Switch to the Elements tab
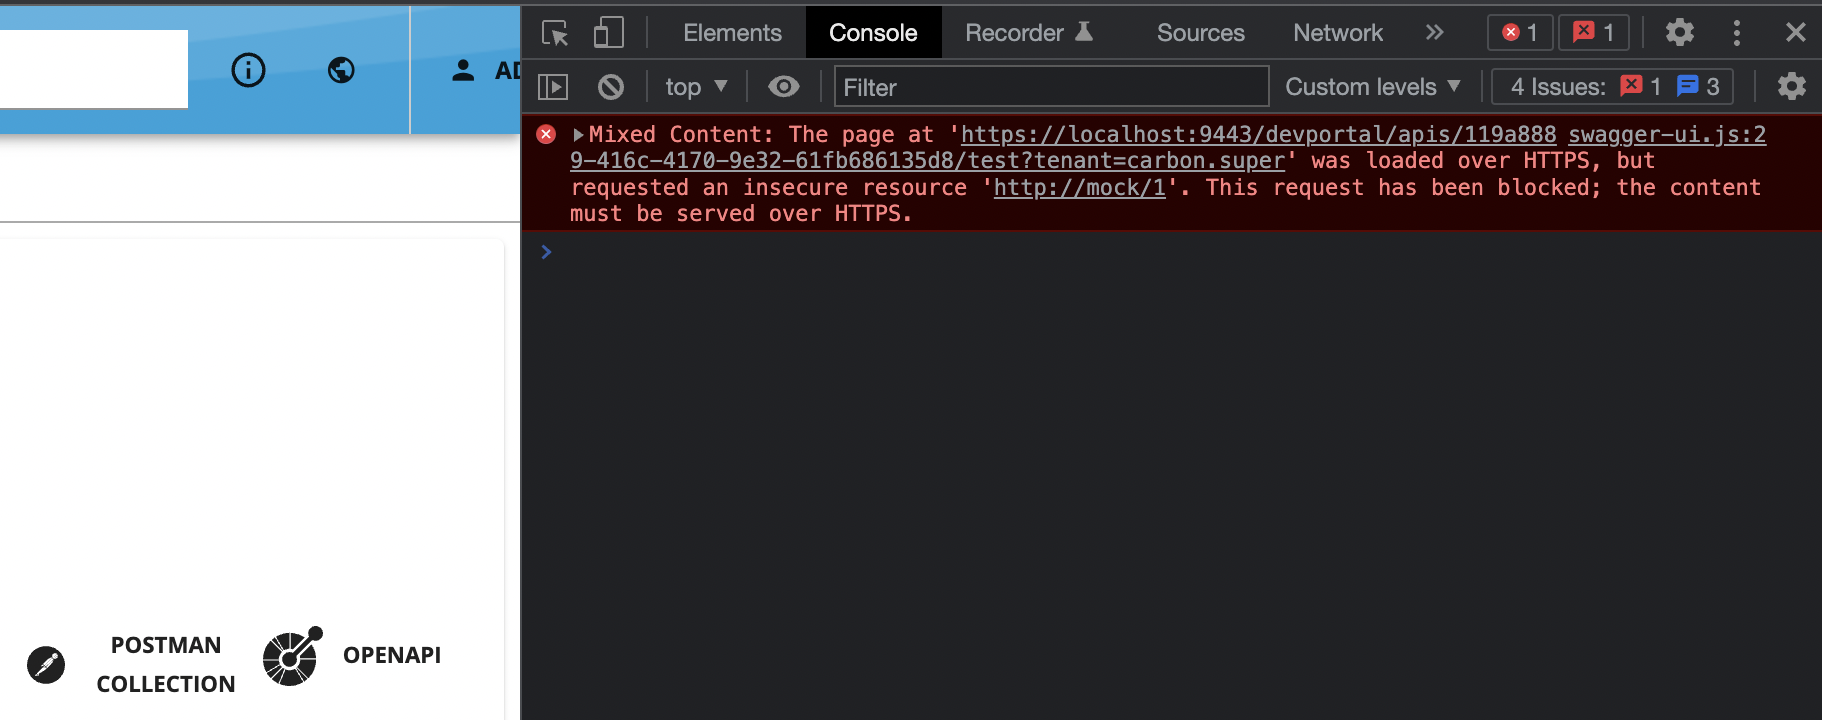The height and width of the screenshot is (720, 1822). (x=733, y=32)
